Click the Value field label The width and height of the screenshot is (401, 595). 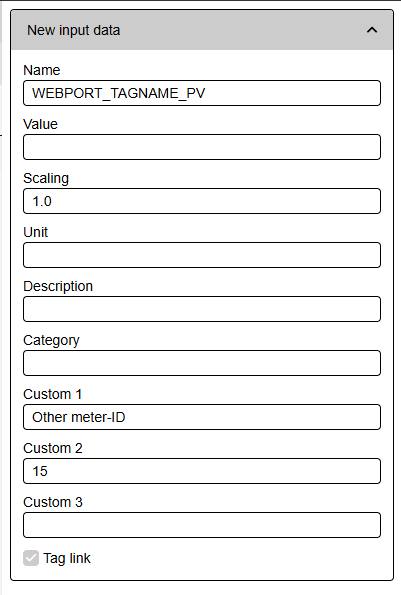[41, 124]
